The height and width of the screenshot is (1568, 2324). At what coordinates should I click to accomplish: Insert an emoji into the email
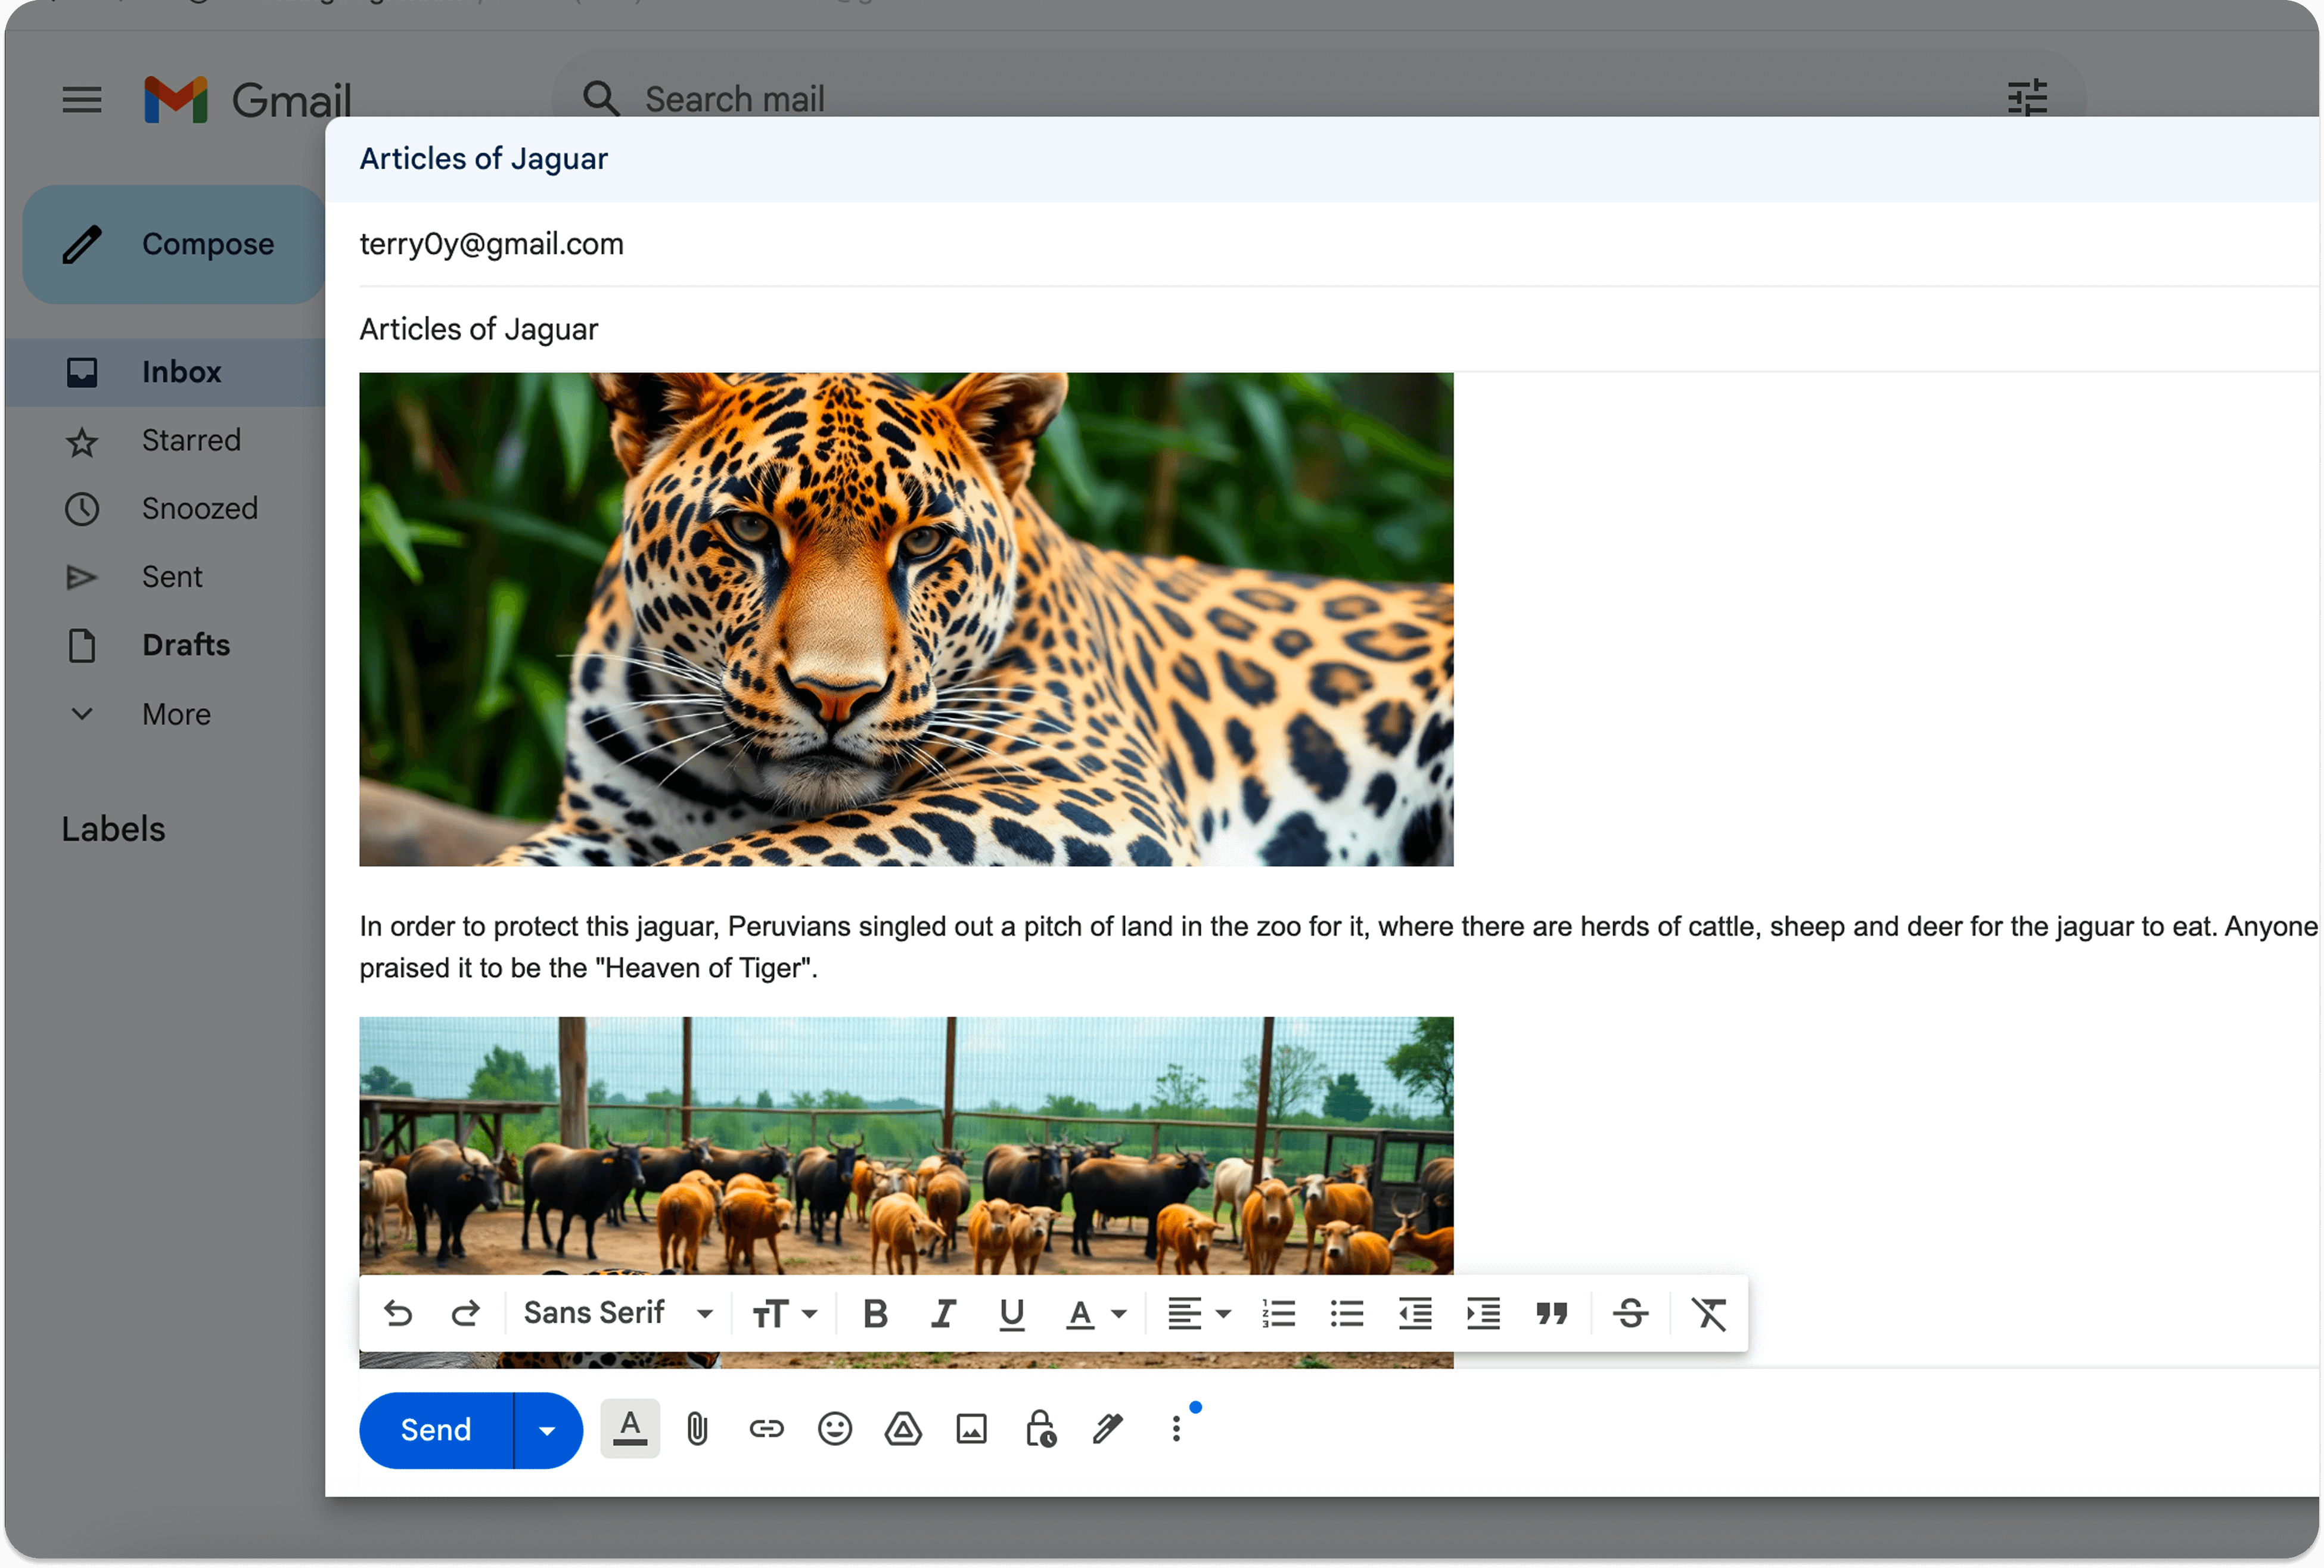click(834, 1429)
